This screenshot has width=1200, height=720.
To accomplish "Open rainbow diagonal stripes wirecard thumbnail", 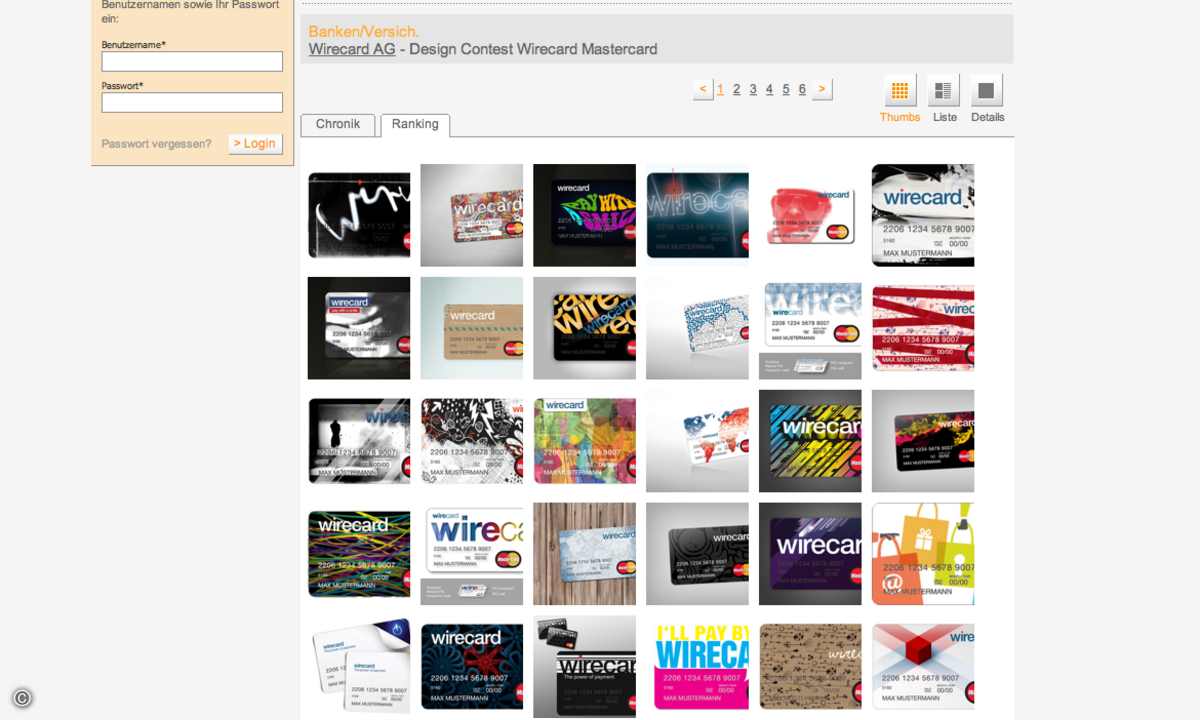I will [x=810, y=441].
